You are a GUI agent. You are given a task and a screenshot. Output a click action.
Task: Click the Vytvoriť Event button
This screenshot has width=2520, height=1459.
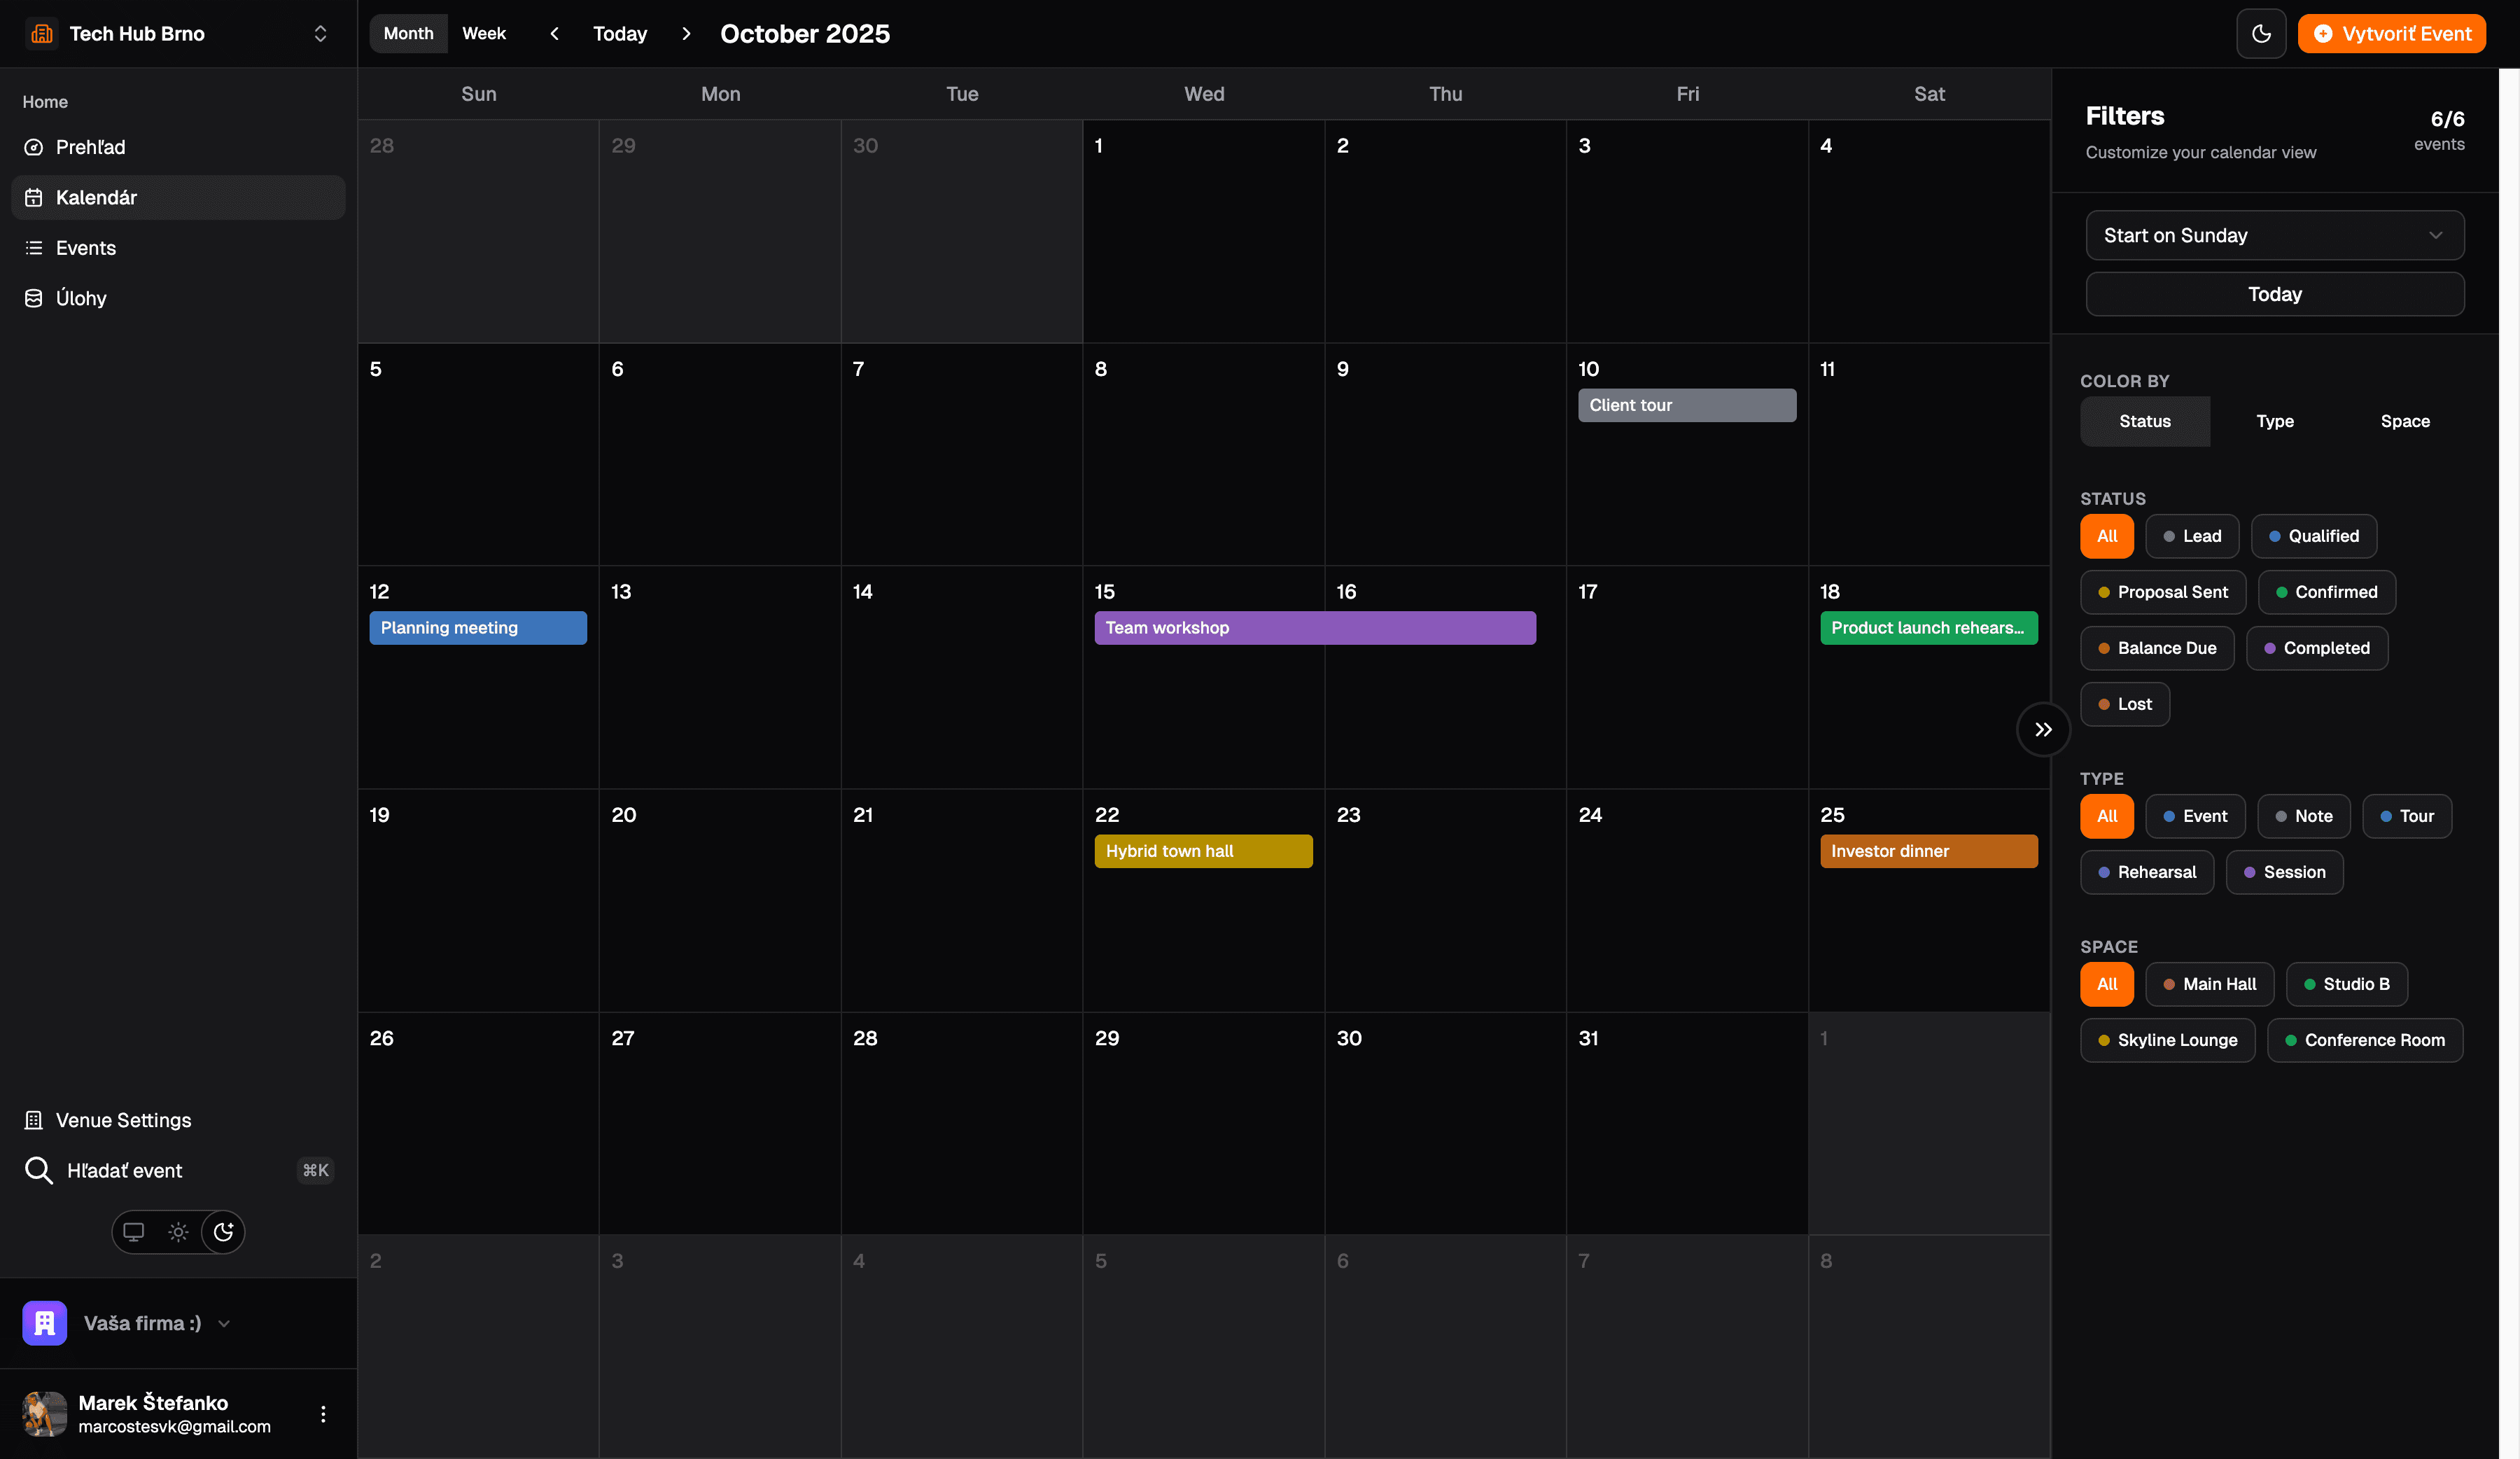pyautogui.click(x=2391, y=34)
